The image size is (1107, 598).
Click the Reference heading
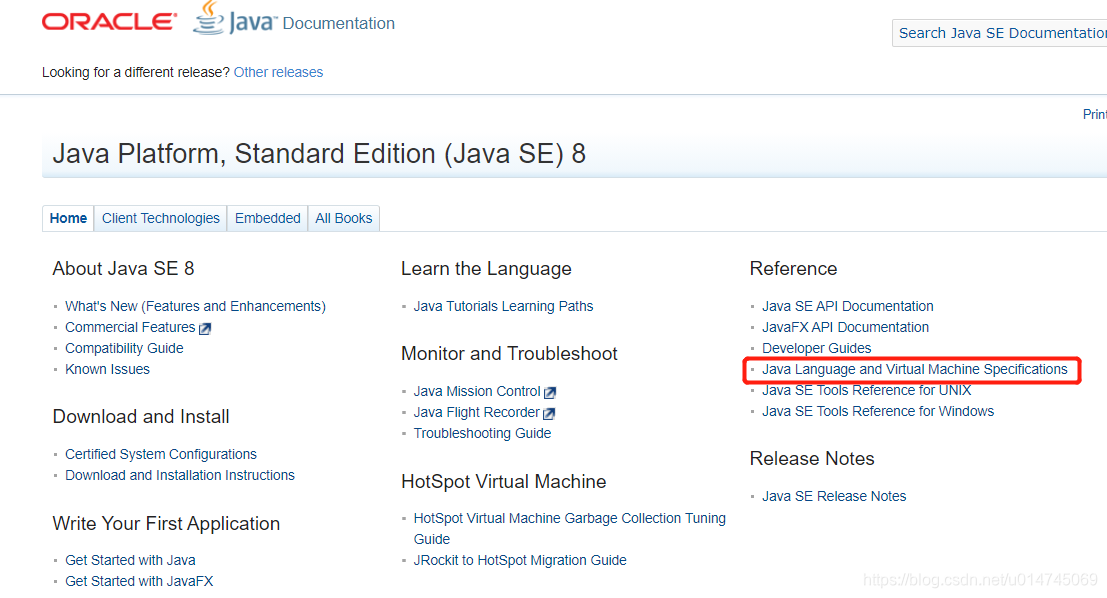793,269
